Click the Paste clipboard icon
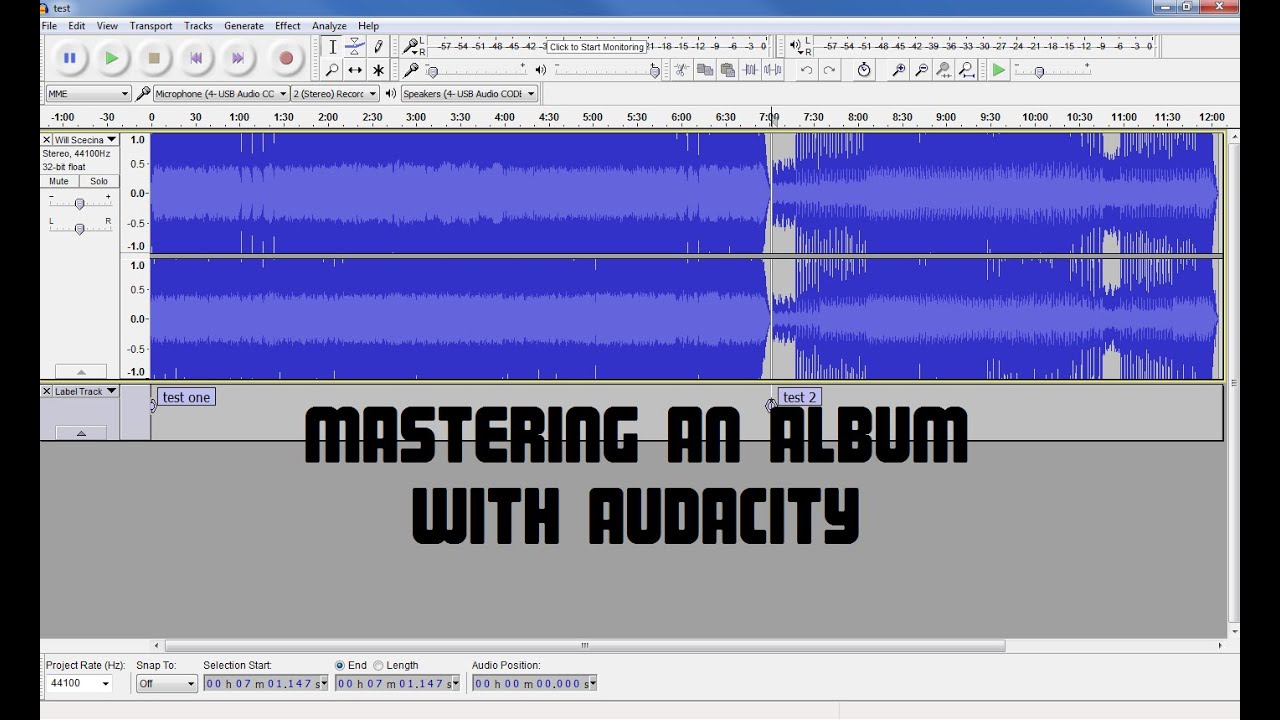Viewport: 1280px width, 720px height. 728,70
